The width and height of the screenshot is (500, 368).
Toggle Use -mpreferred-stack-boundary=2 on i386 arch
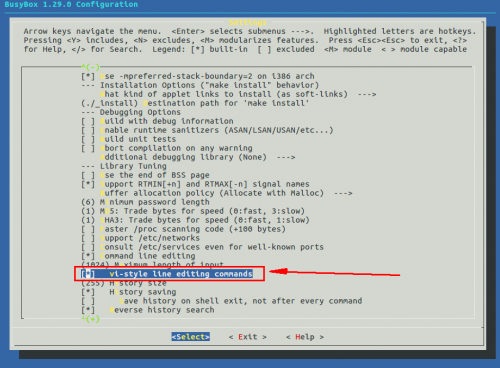pyautogui.click(x=198, y=76)
